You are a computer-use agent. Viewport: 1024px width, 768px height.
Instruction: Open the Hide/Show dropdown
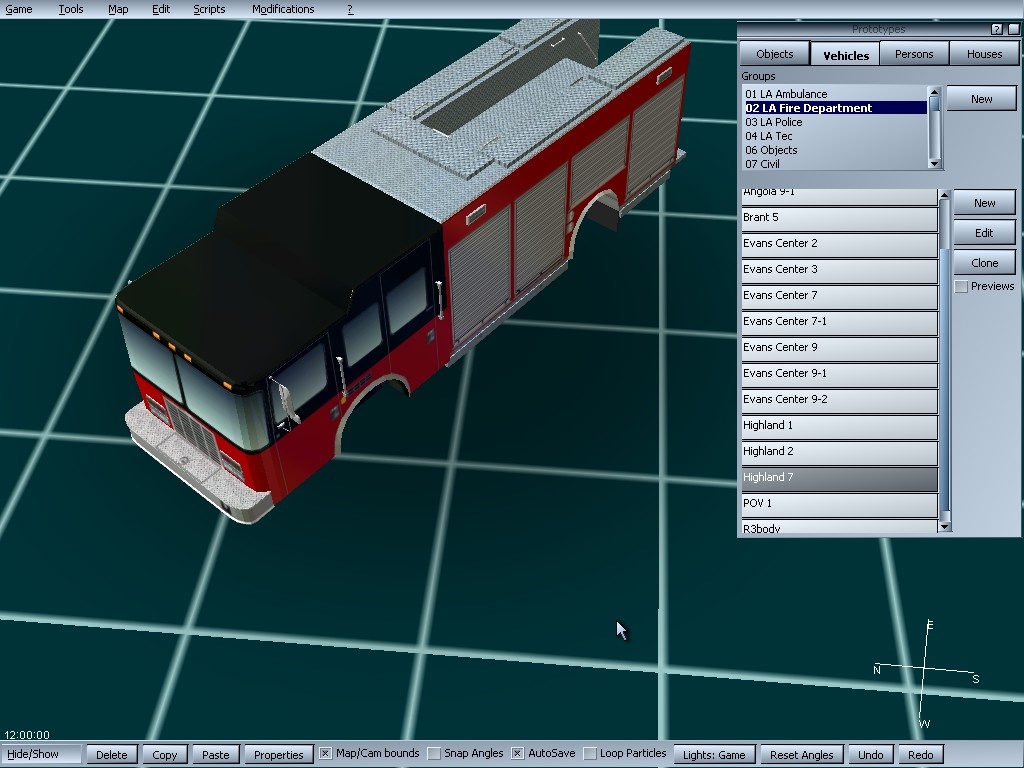click(42, 755)
